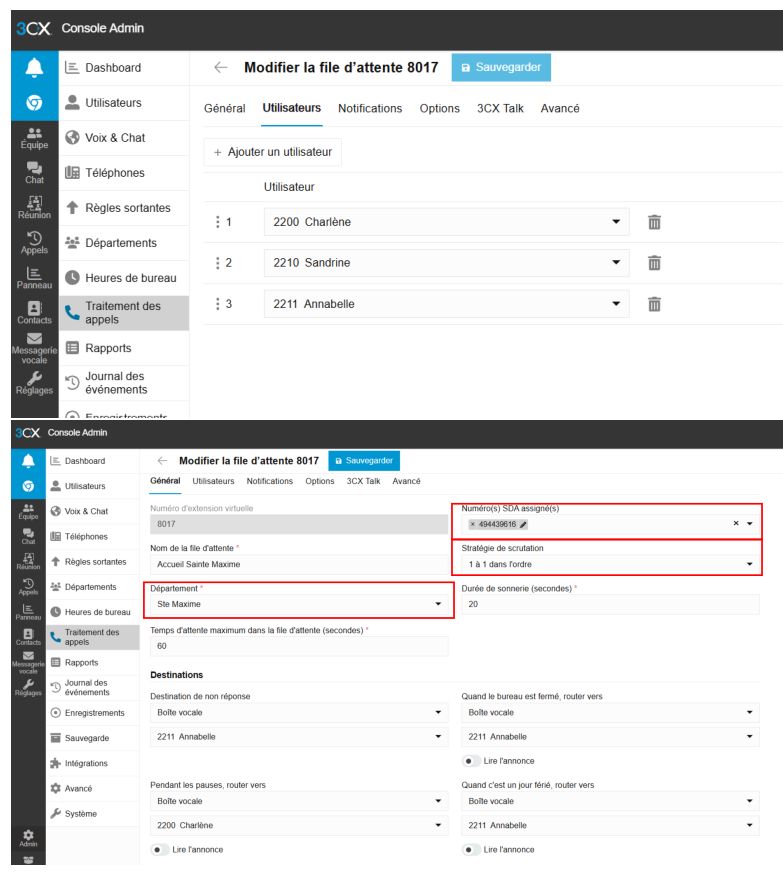Open Départements menu in top console
The image size is (783, 884).
[x=124, y=243]
